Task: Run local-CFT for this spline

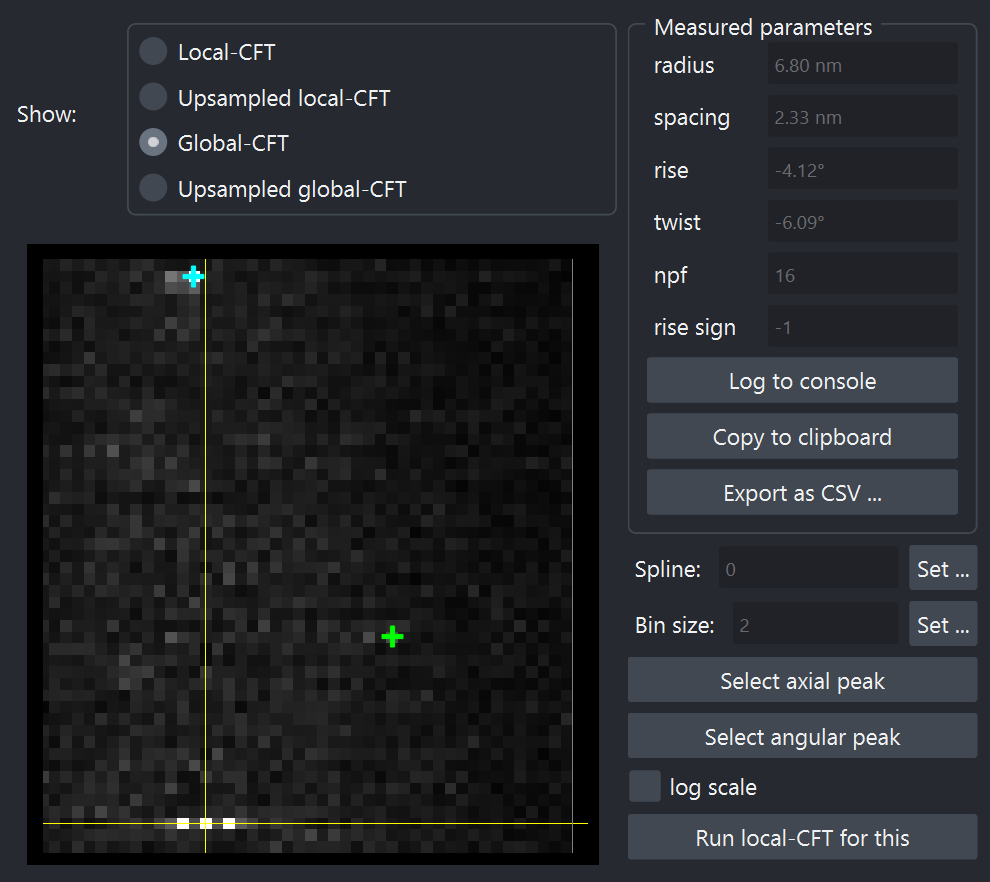Action: (802, 837)
